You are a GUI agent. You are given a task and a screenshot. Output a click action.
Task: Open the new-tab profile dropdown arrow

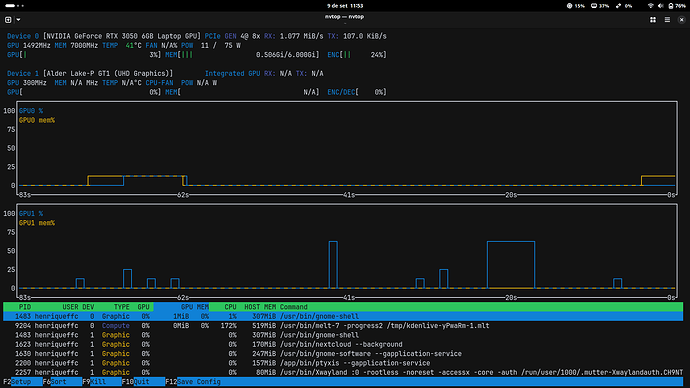18,20
